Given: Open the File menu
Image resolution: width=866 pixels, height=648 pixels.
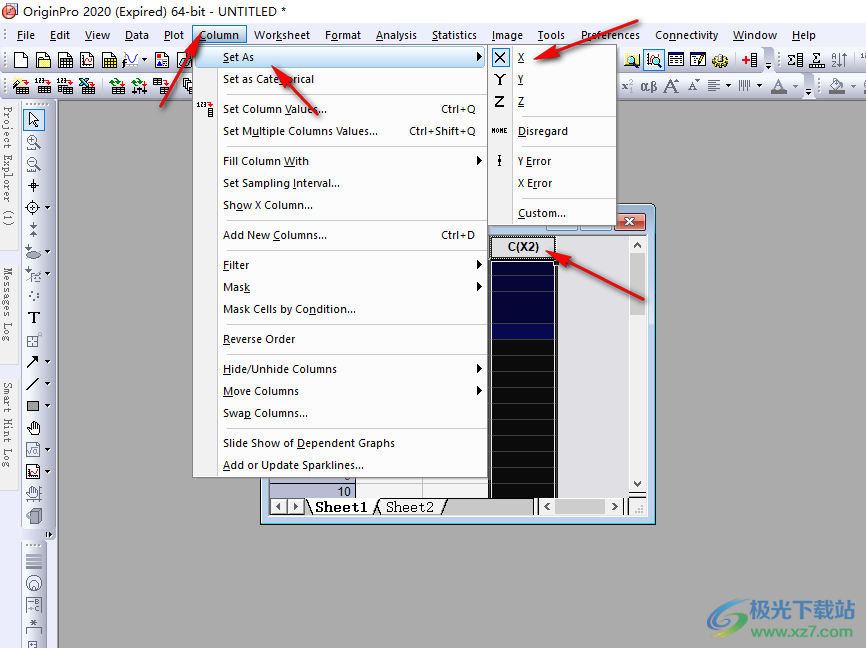Looking at the screenshot, I should pos(25,35).
